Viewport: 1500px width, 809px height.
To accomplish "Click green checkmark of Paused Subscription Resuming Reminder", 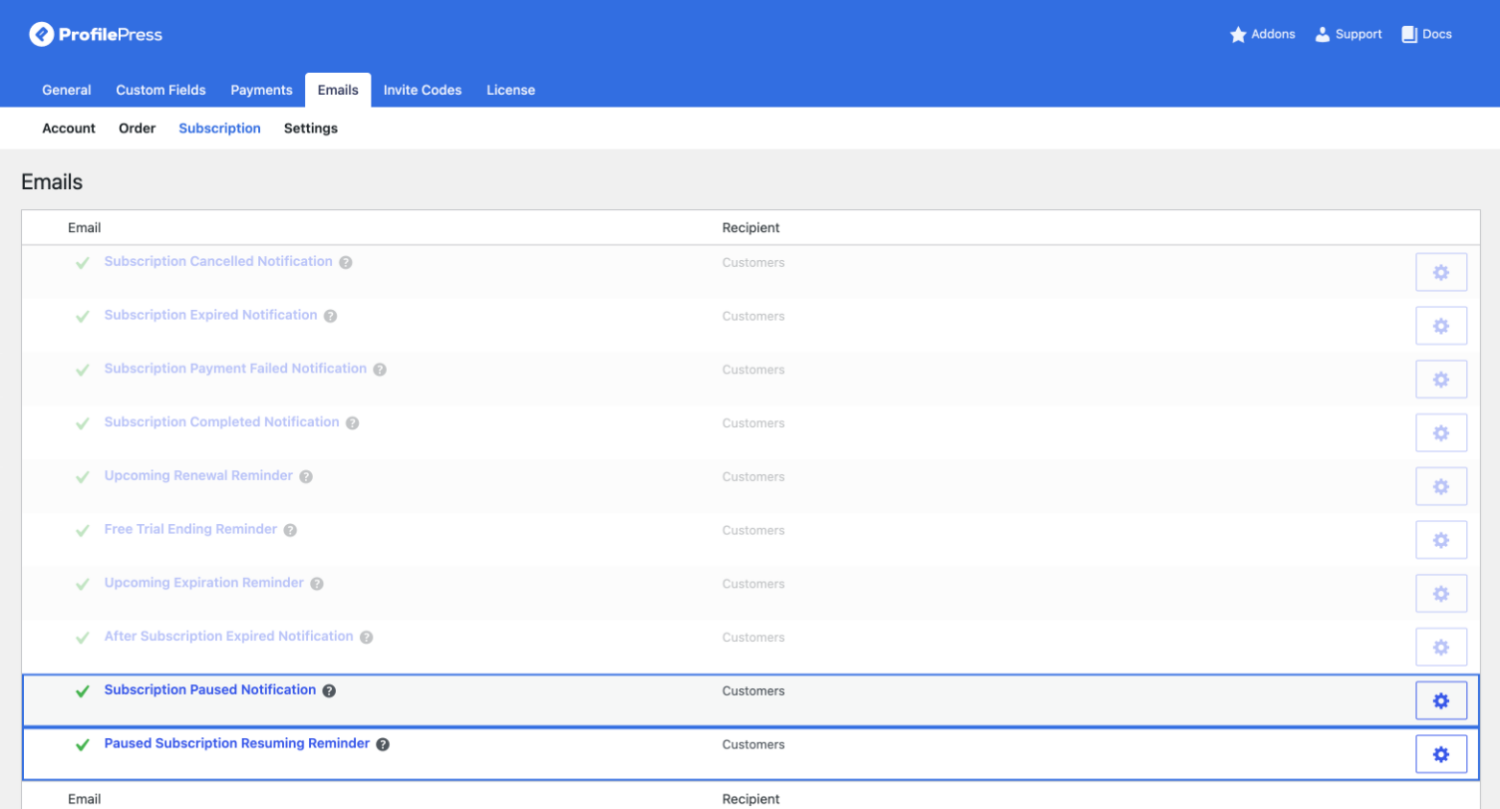I will (x=83, y=744).
